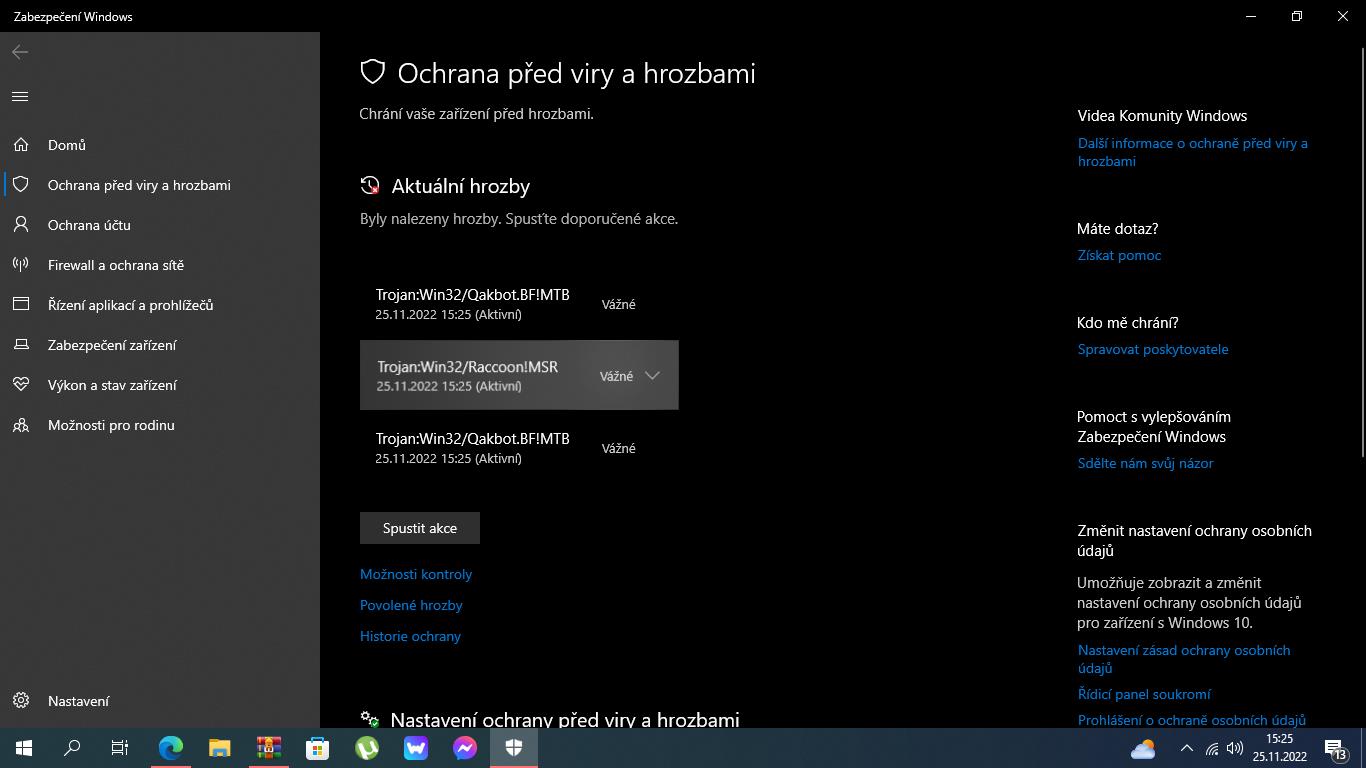Open Nastavení gear at sidebar bottom
The width and height of the screenshot is (1366, 768).
coord(78,701)
